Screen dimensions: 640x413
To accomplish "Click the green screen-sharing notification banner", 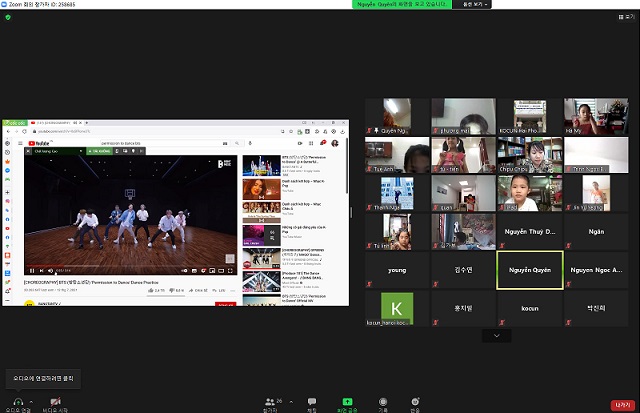I will click(402, 4).
